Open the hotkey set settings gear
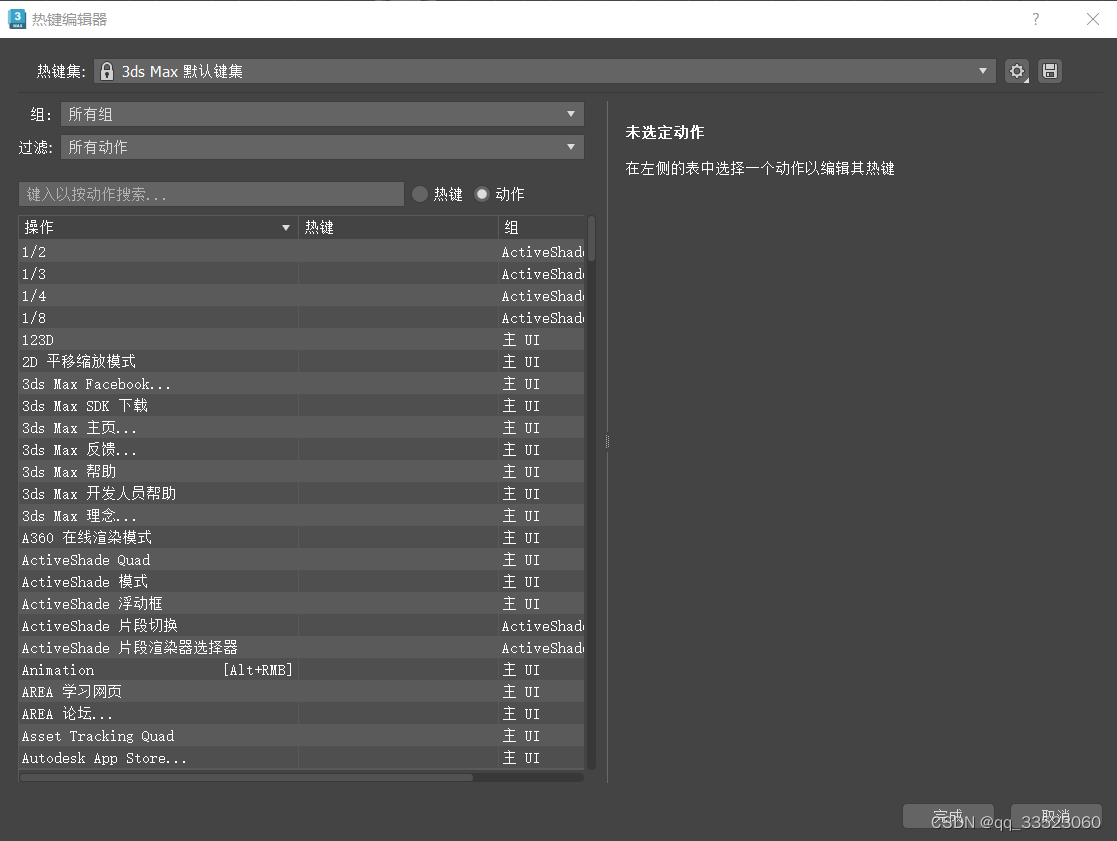 click(1017, 71)
